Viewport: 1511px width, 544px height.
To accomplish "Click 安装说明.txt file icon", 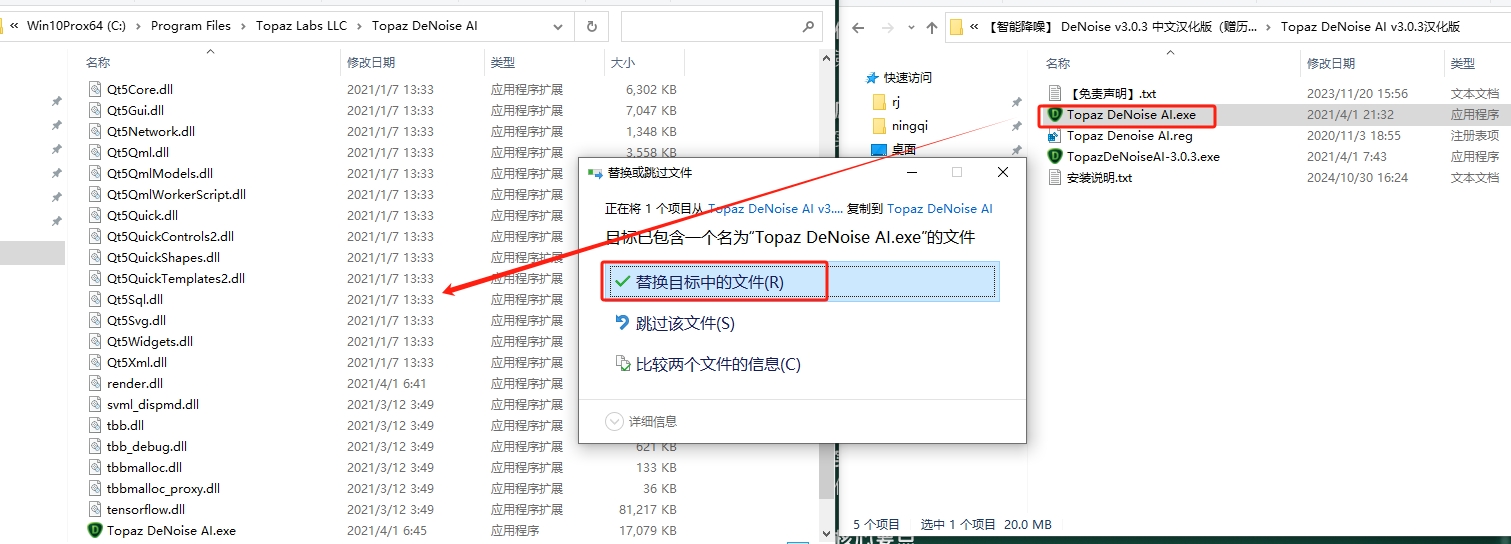I will (1054, 177).
